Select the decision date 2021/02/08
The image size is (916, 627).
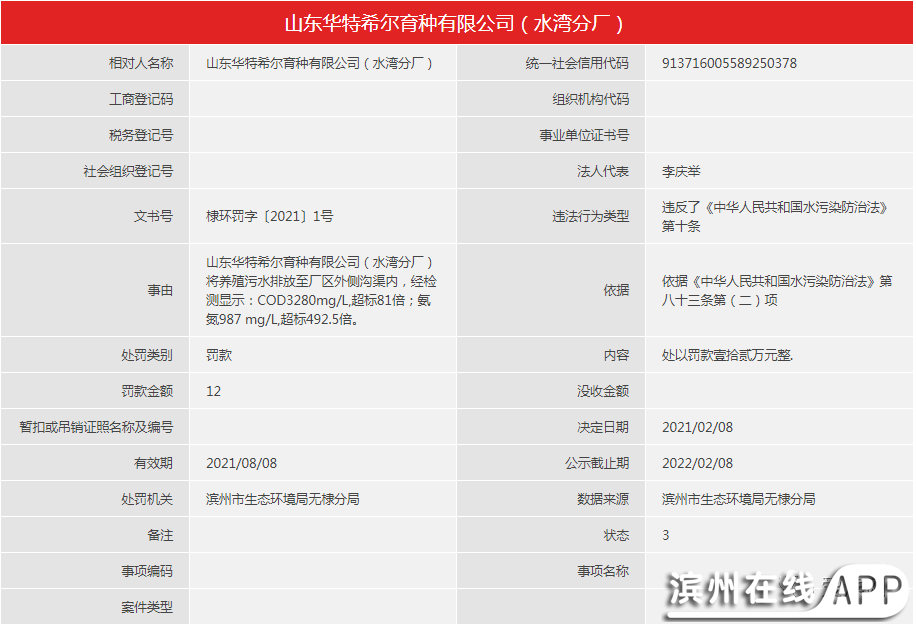pos(697,427)
